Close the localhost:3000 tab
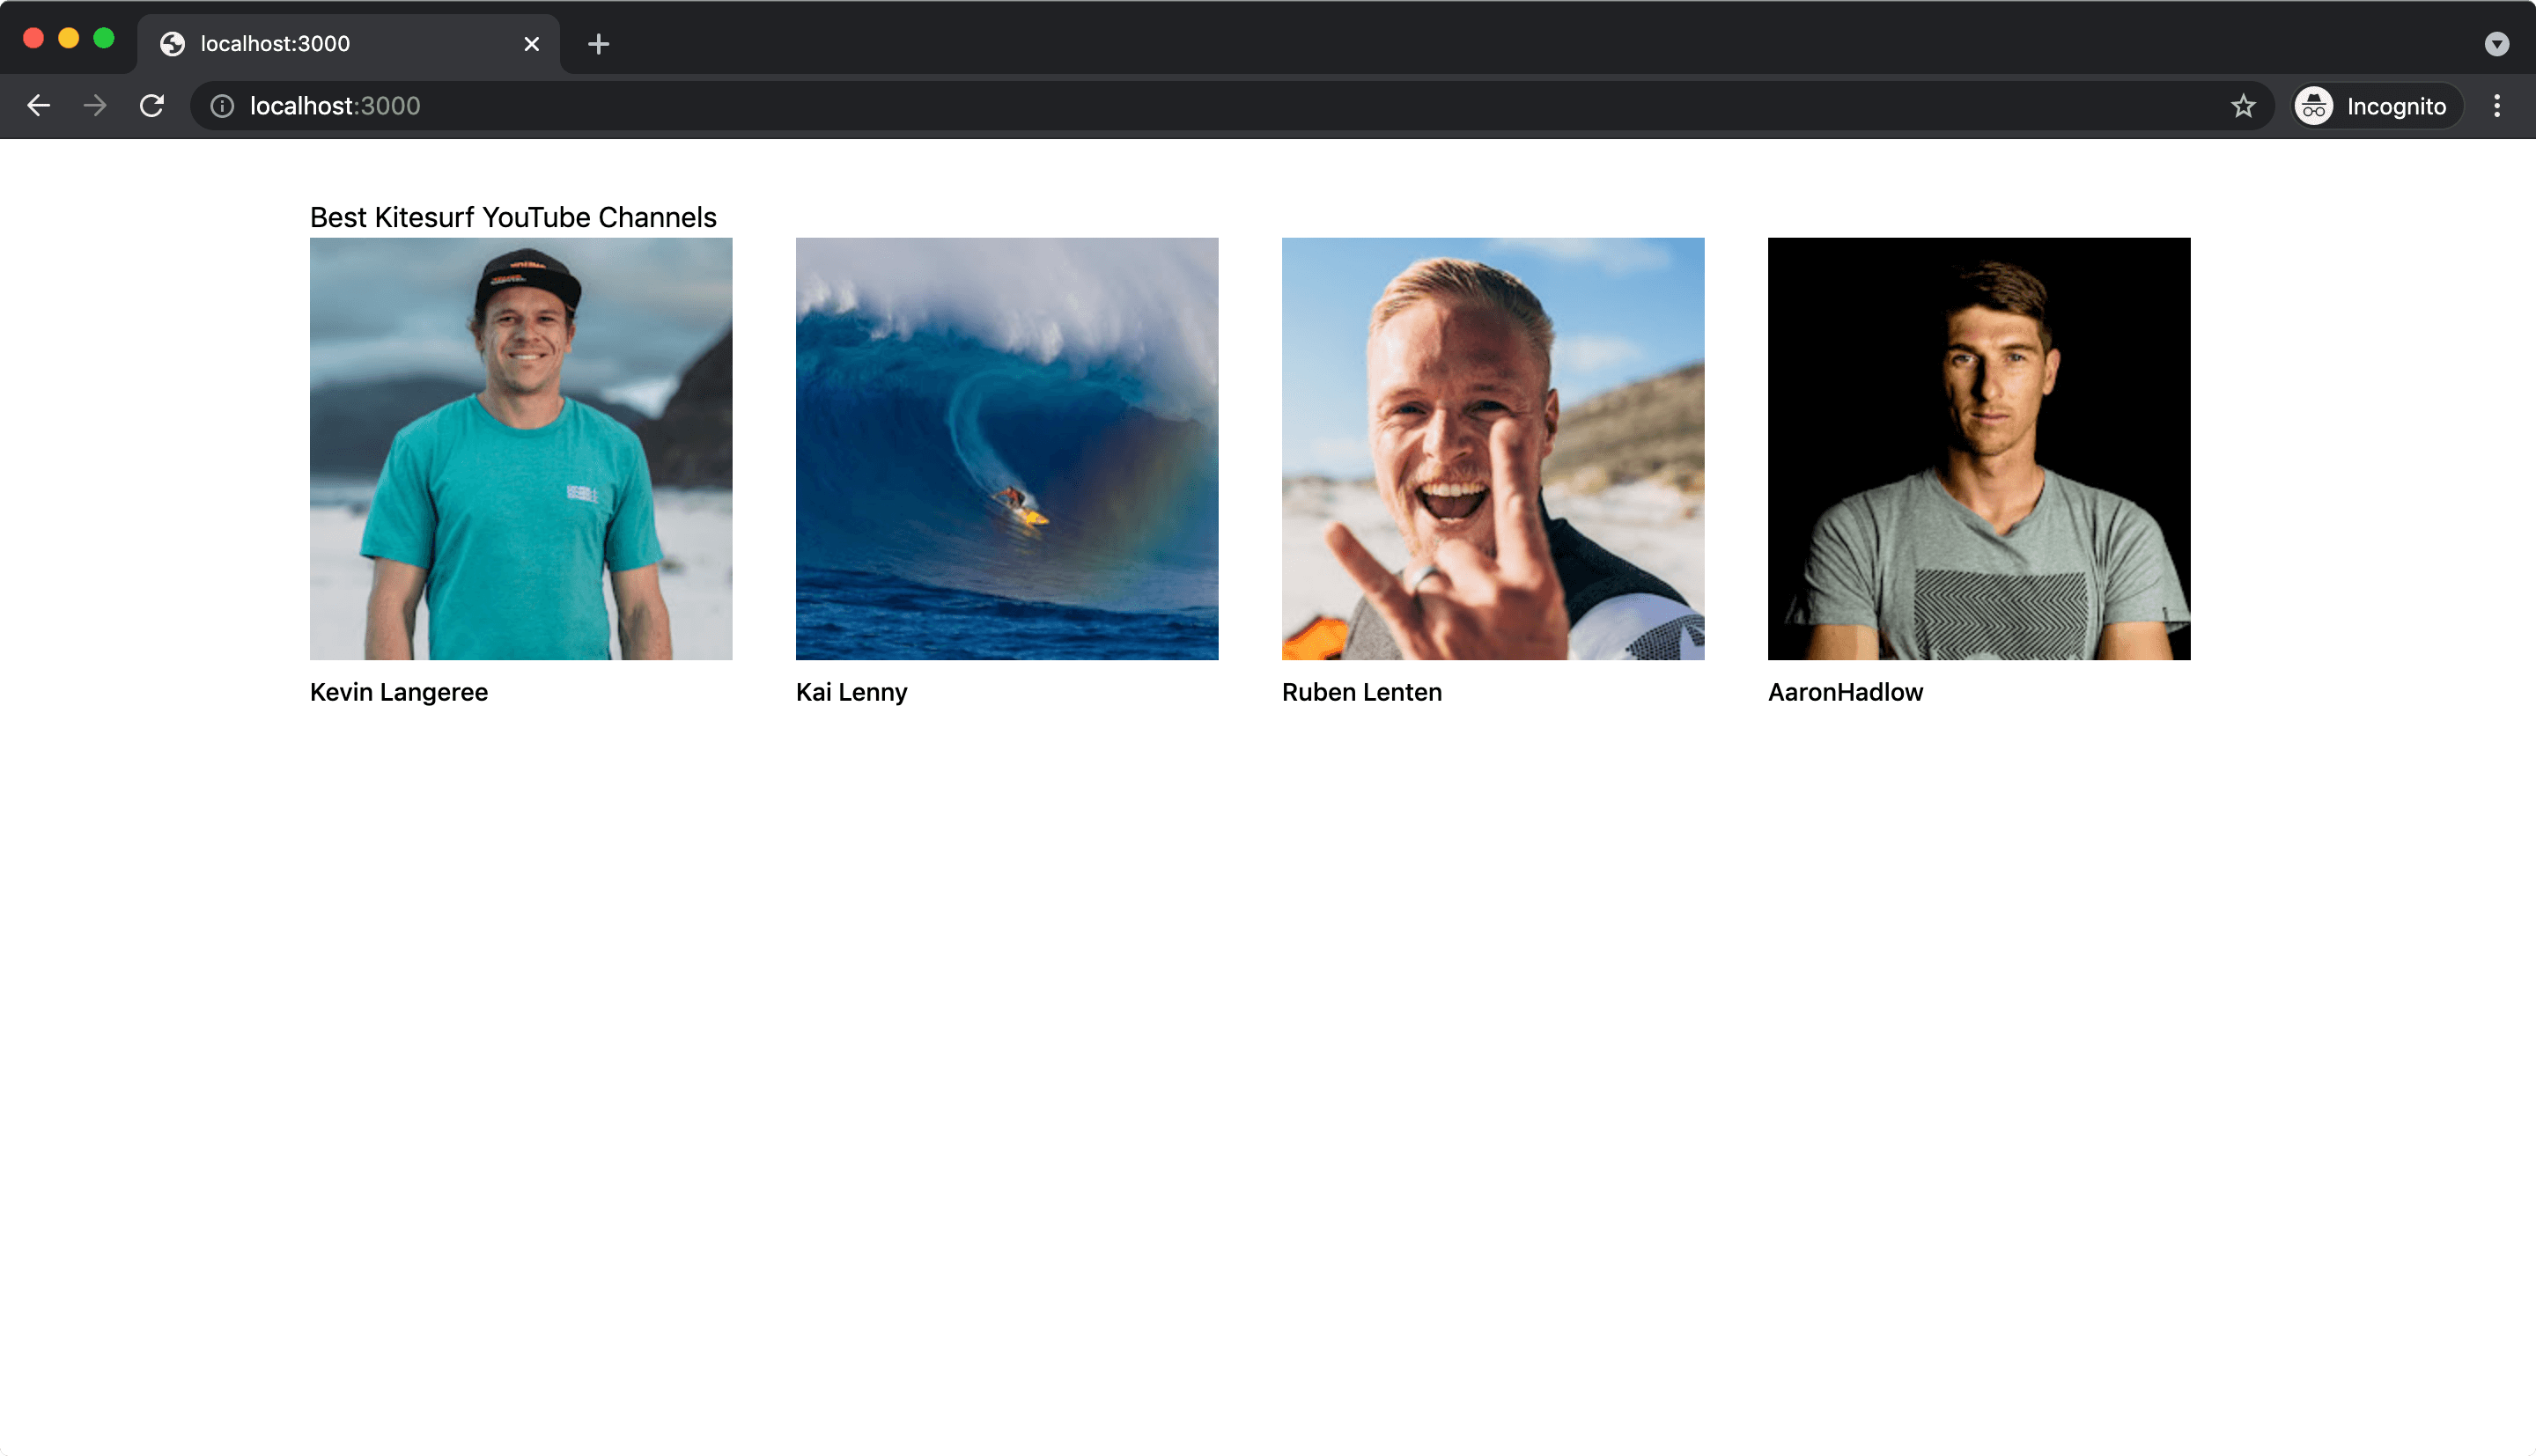The height and width of the screenshot is (1456, 2536). (x=532, y=44)
